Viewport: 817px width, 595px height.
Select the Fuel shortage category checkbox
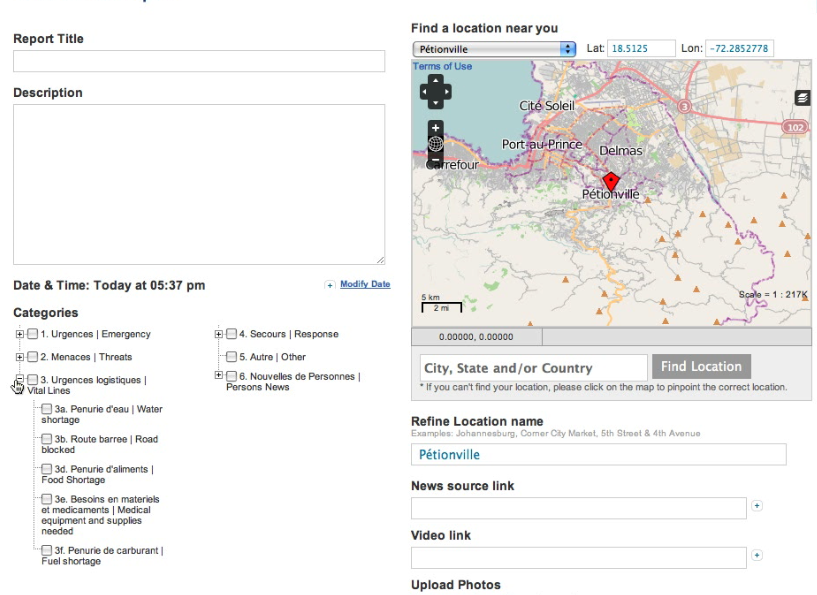(47, 550)
